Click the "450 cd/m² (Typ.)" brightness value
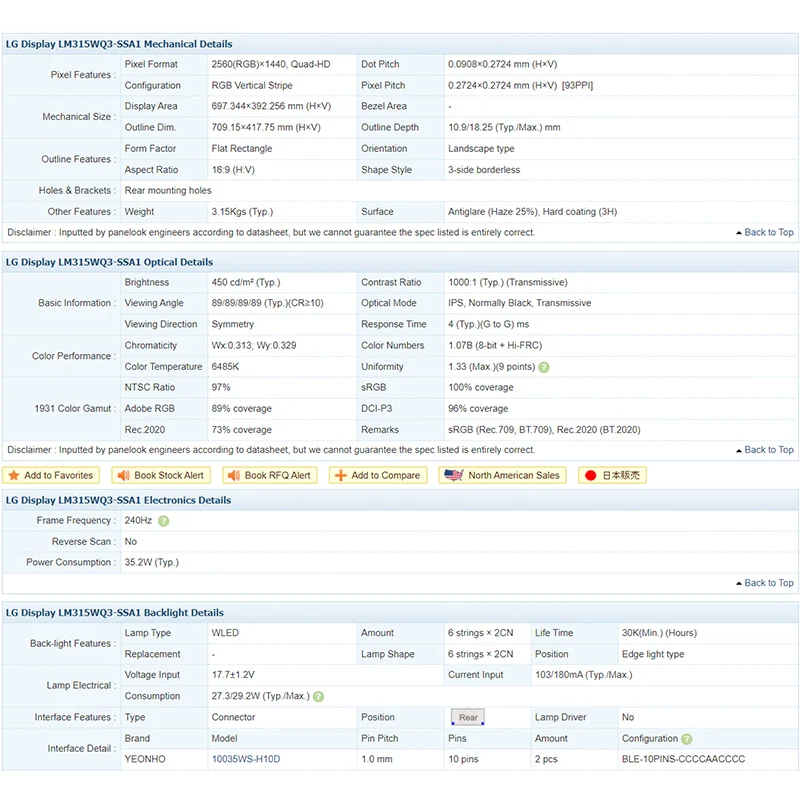 click(246, 283)
